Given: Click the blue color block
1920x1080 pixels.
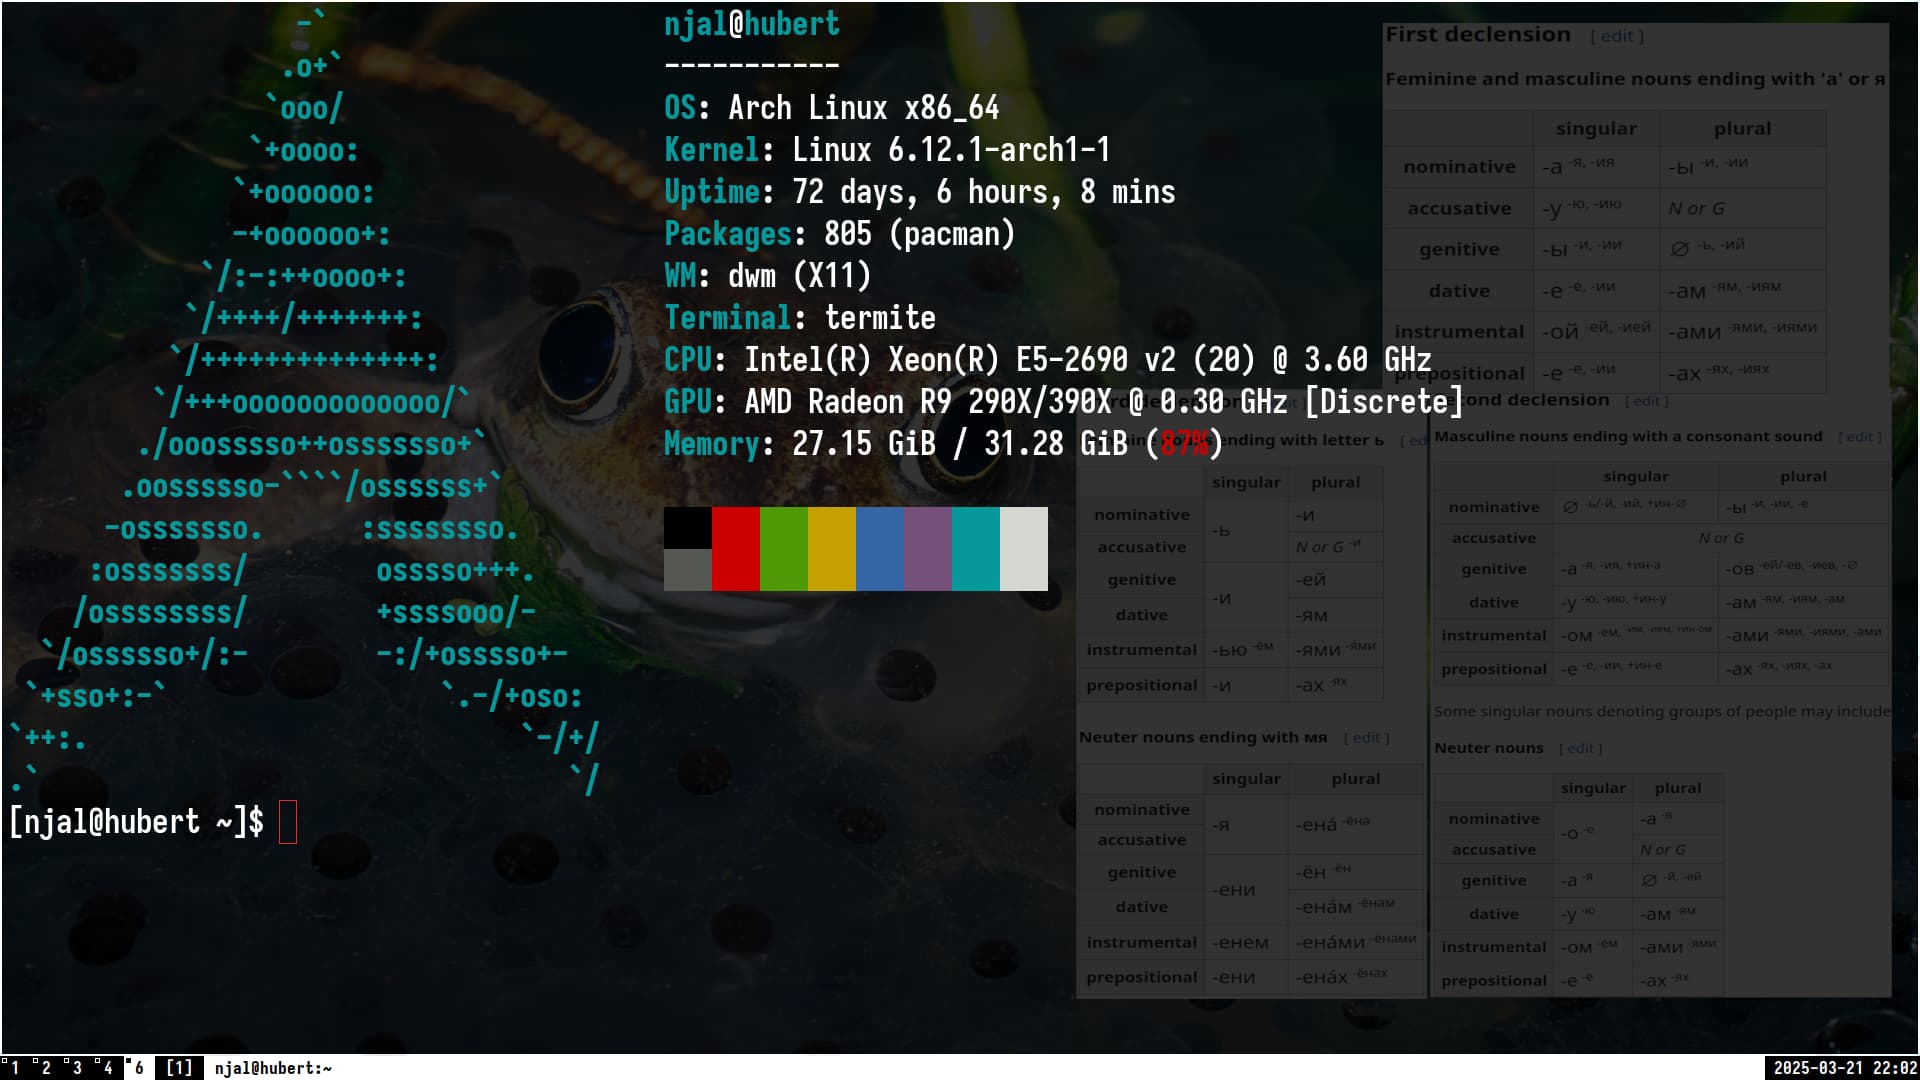Looking at the screenshot, I should pos(880,548).
